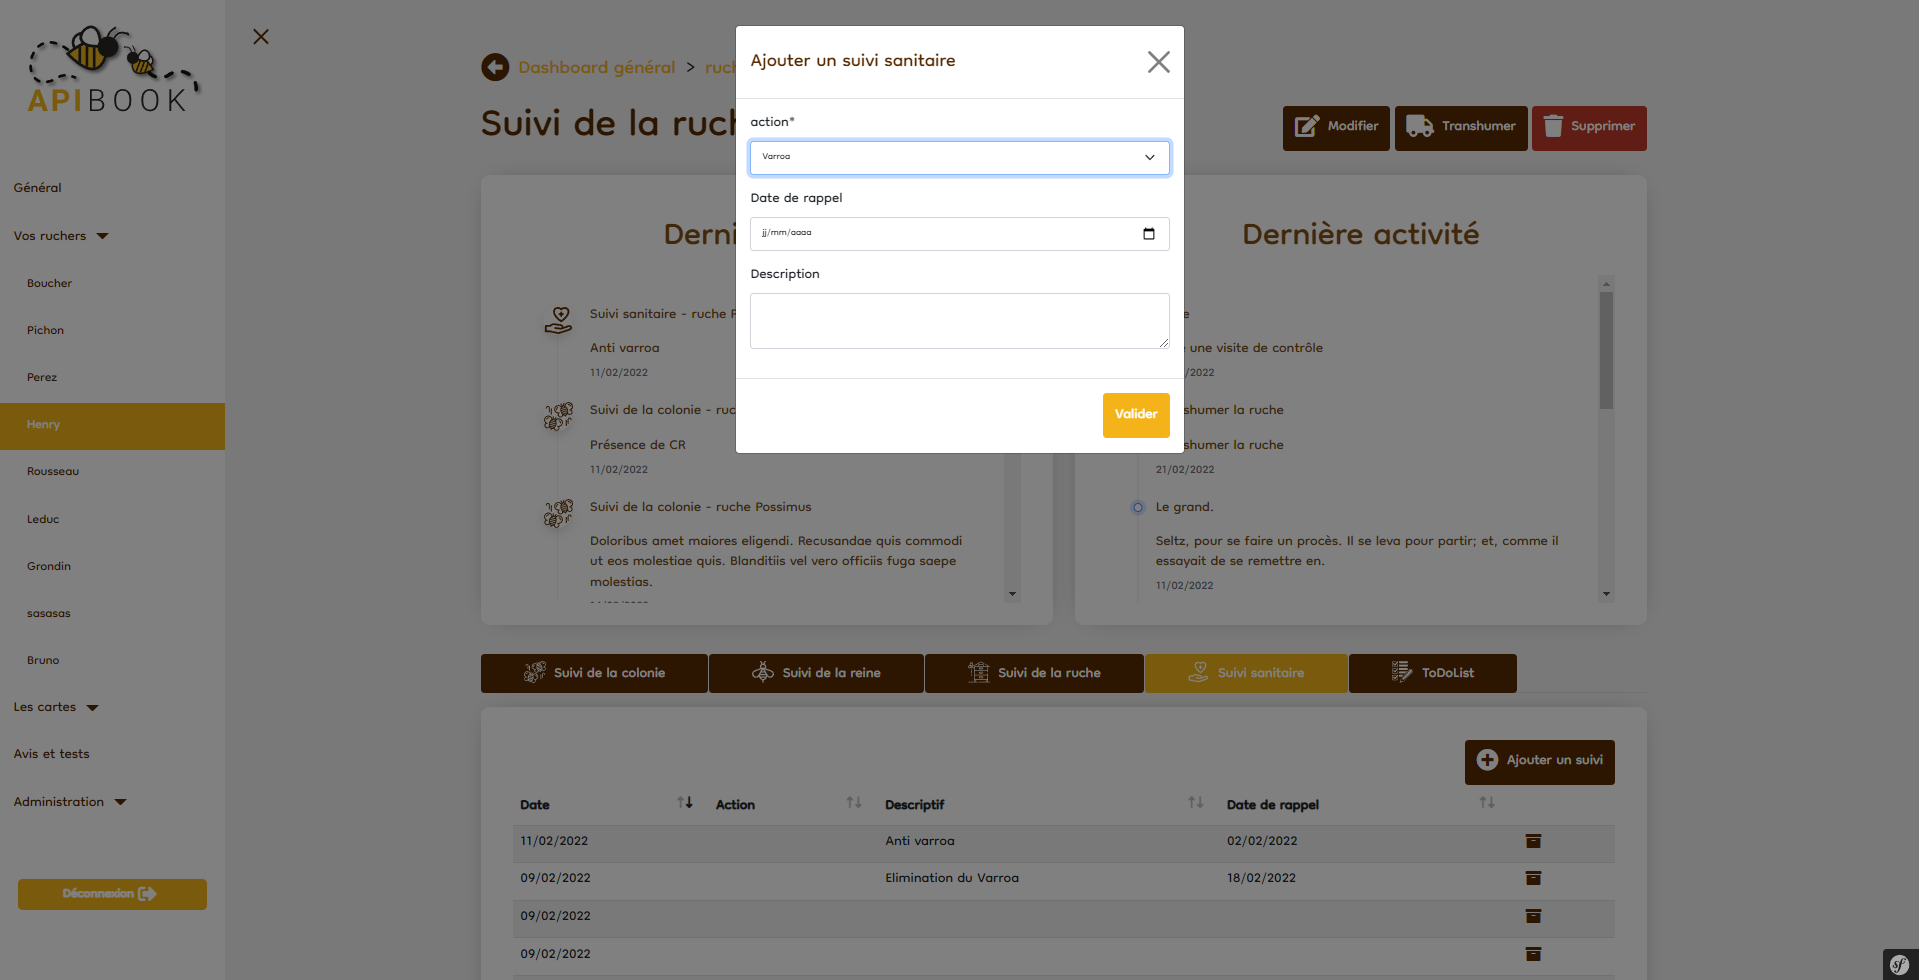The image size is (1919, 980).
Task: Open the Suivi de la reine tab
Action: pos(816,673)
